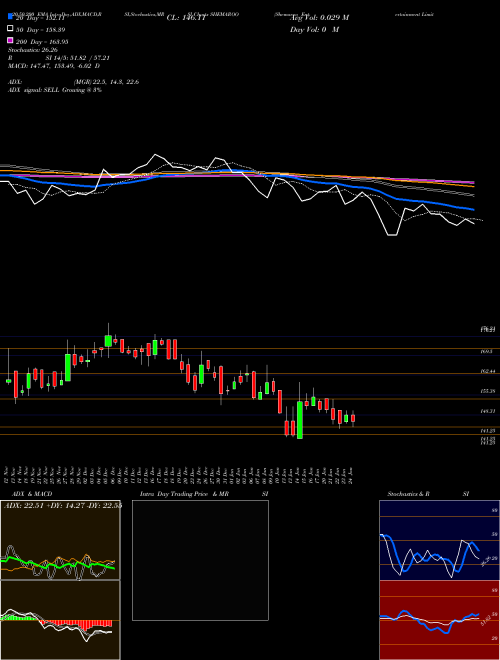
Task: Open the red RSI chart panel
Action: (x=439, y=620)
